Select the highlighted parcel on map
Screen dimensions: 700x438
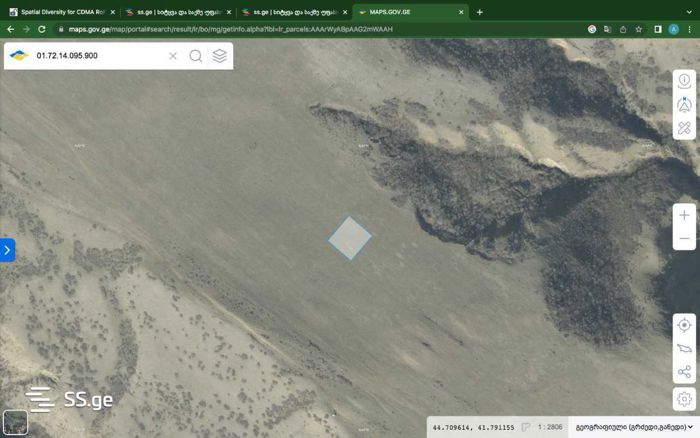pos(350,238)
